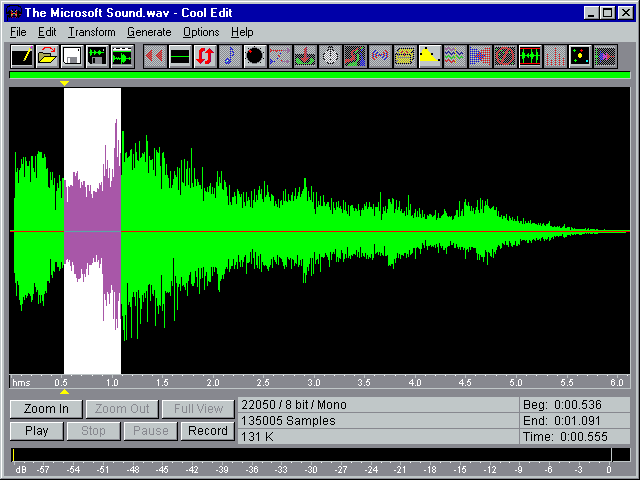Click the dB level meter bar
The width and height of the screenshot is (640, 480).
(x=320, y=455)
